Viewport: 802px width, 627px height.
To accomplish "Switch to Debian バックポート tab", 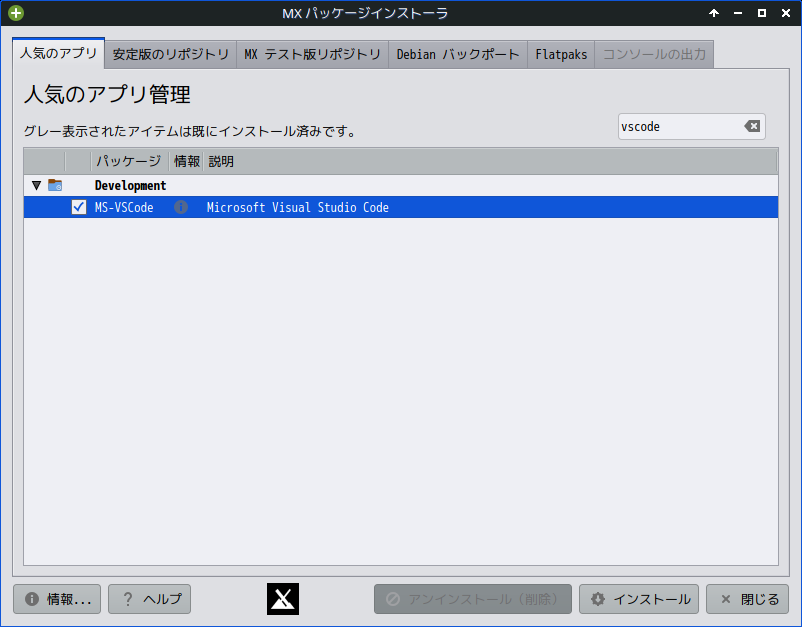I will tap(458, 54).
